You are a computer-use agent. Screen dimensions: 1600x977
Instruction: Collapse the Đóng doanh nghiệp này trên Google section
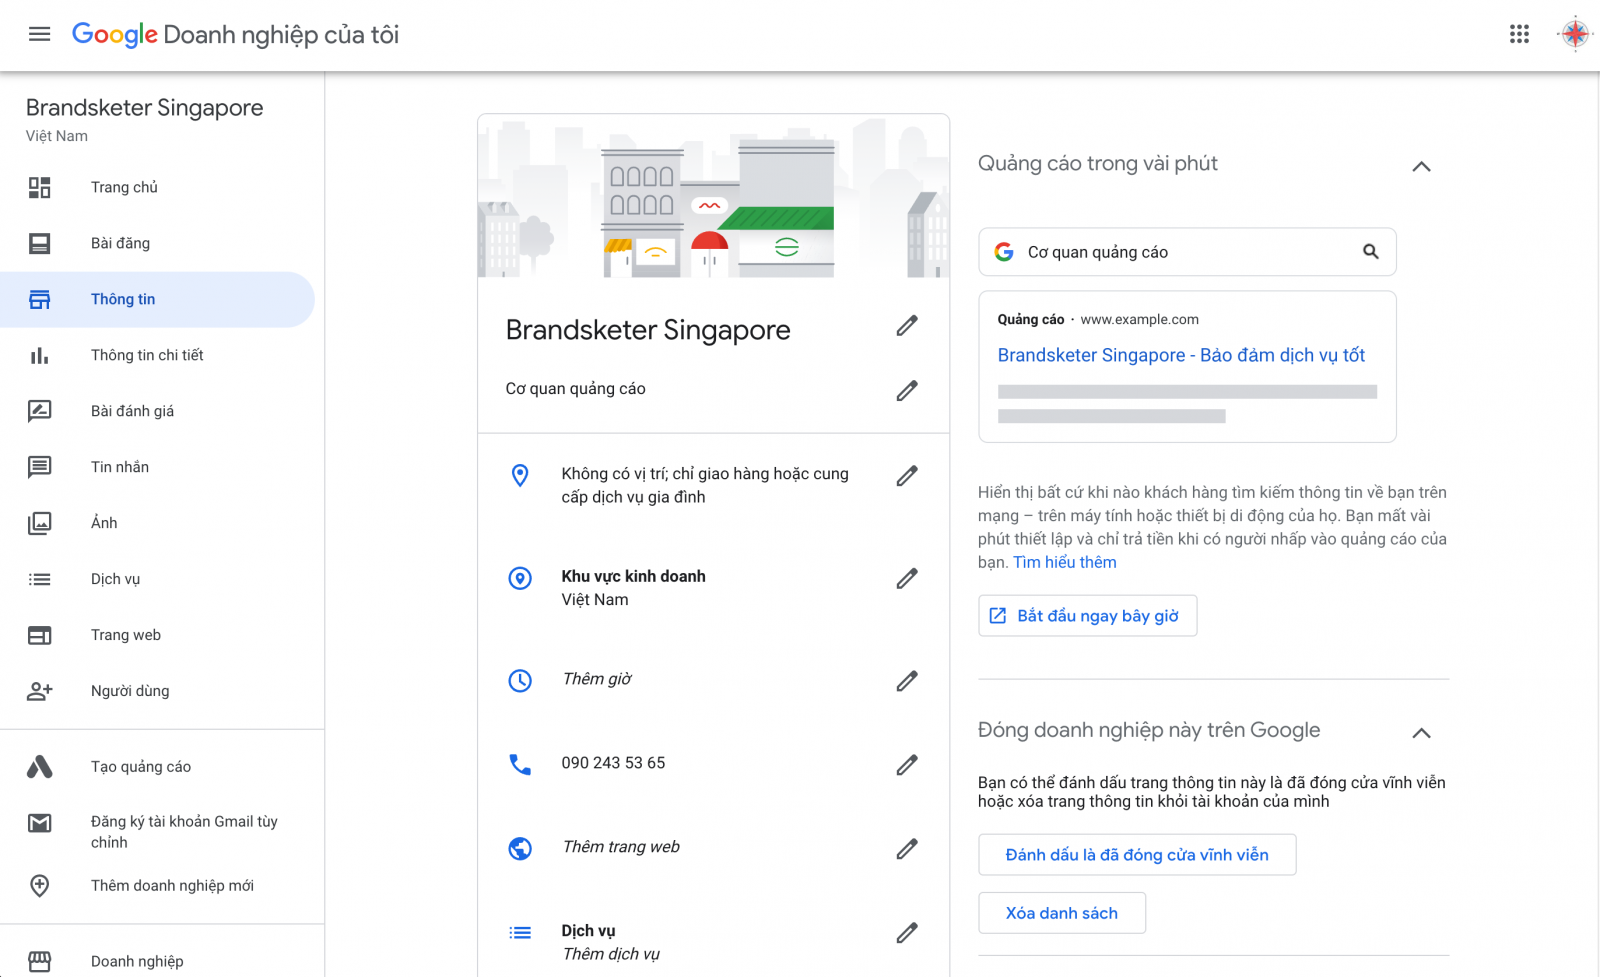coord(1421,733)
